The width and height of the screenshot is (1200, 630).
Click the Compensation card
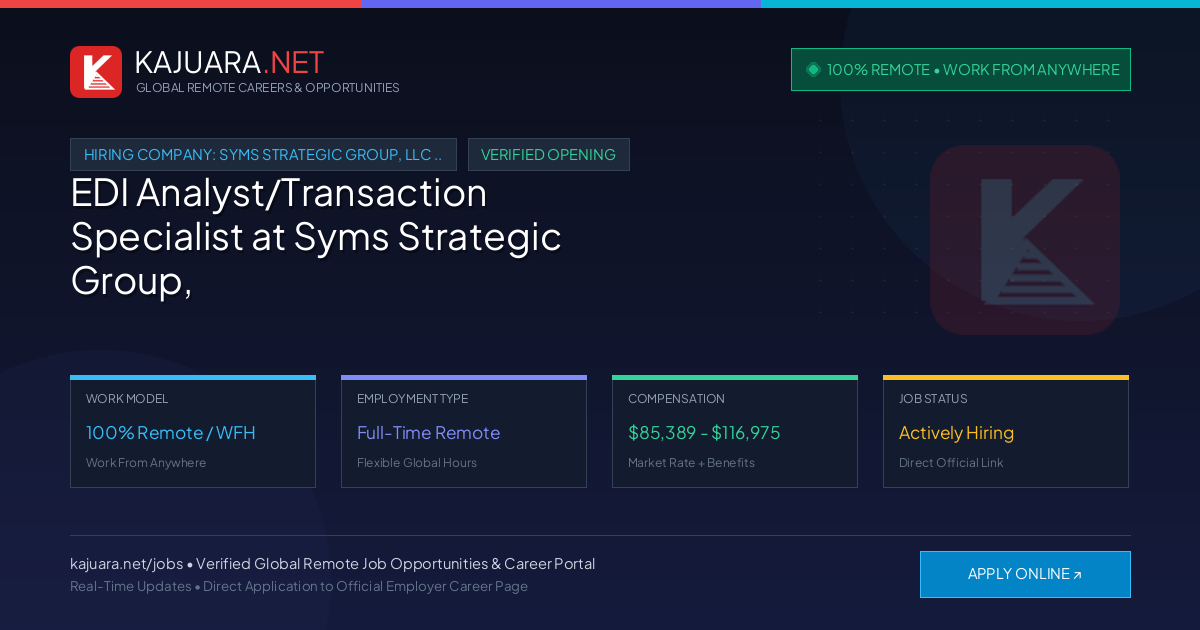tap(735, 431)
